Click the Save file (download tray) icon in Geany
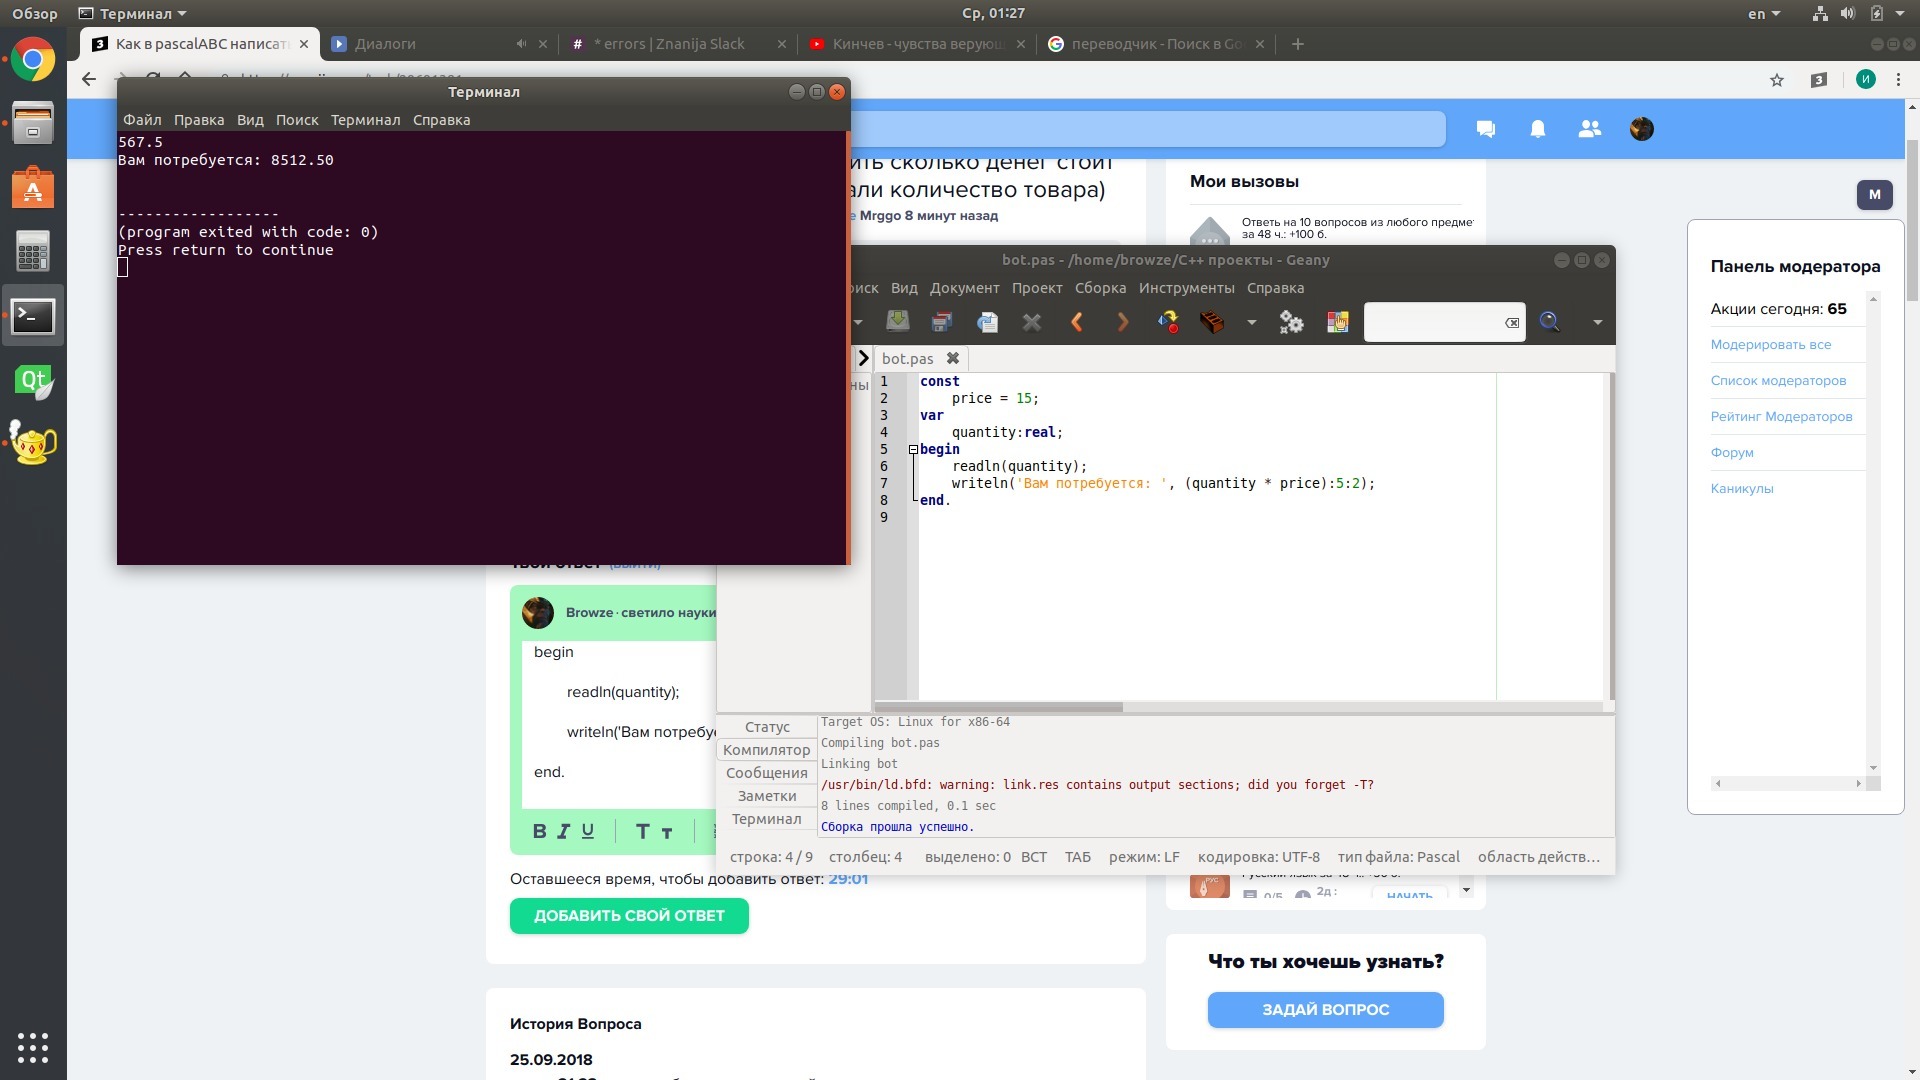This screenshot has height=1080, width=1920. click(897, 321)
